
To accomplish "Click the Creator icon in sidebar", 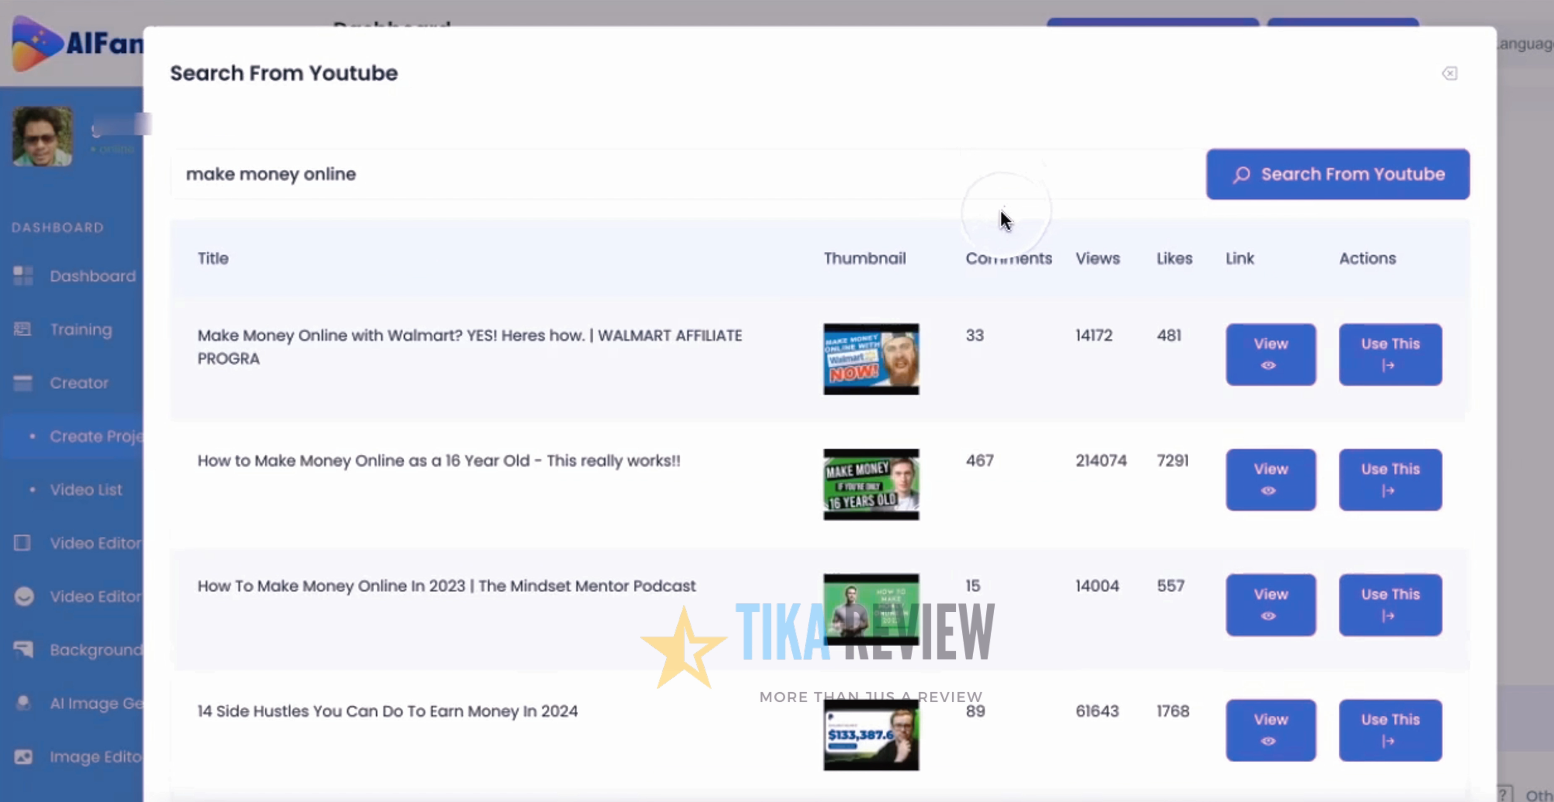I will click(22, 383).
